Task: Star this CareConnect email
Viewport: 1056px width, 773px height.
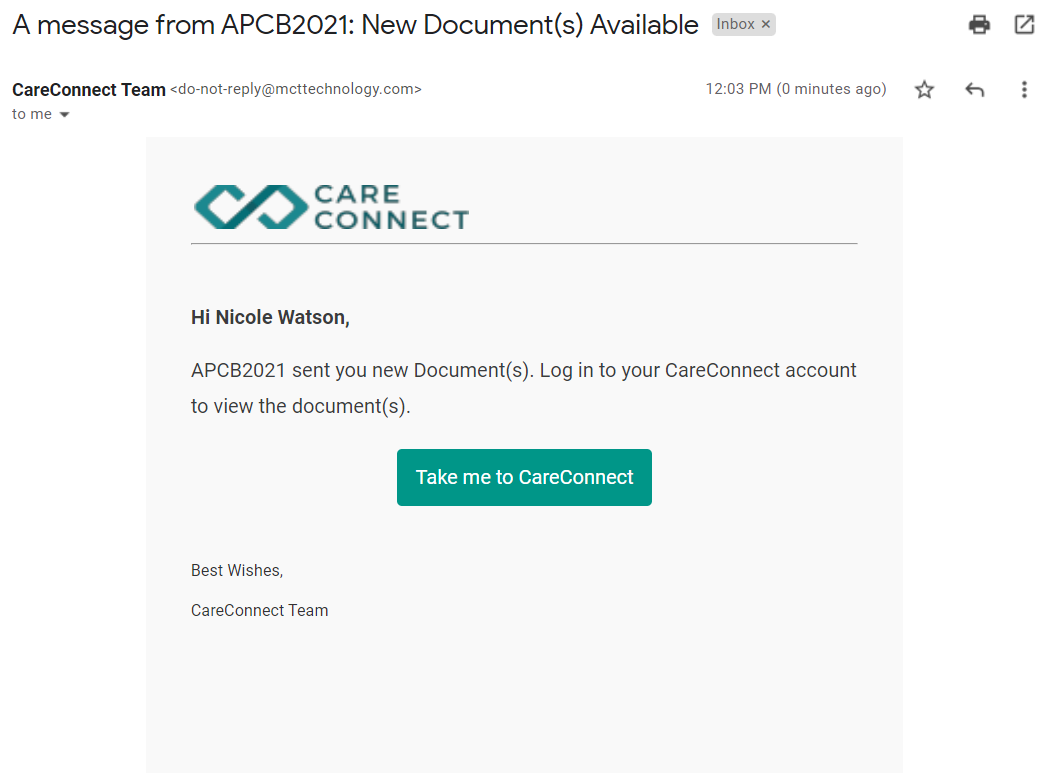Action: coord(924,90)
